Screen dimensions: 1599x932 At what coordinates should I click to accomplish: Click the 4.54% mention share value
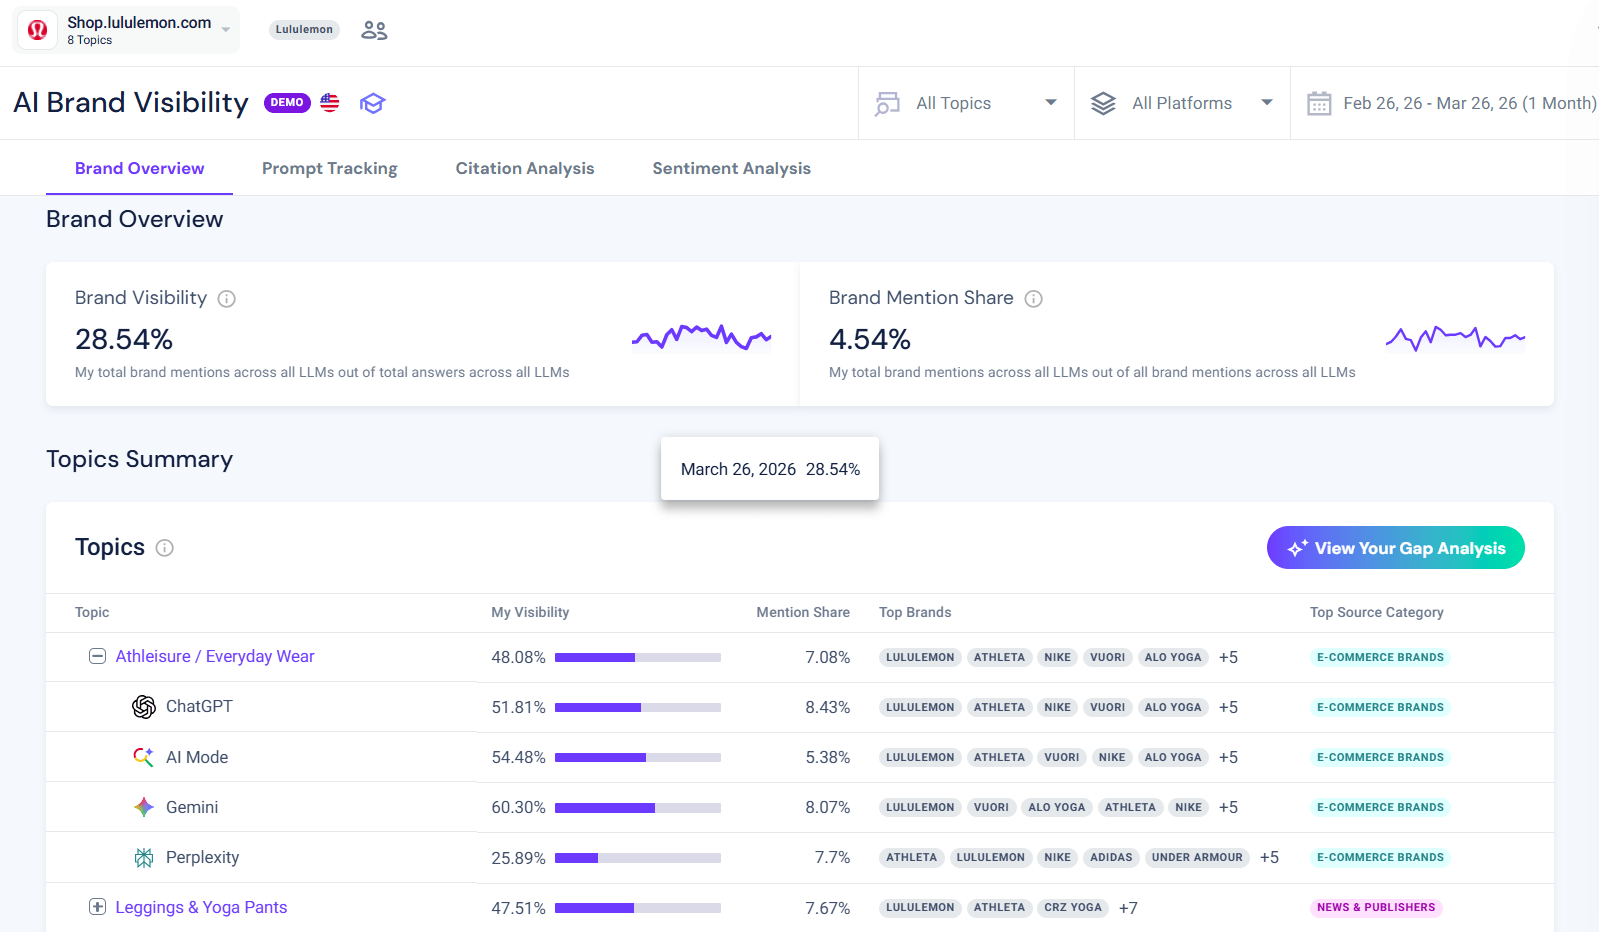[870, 340]
